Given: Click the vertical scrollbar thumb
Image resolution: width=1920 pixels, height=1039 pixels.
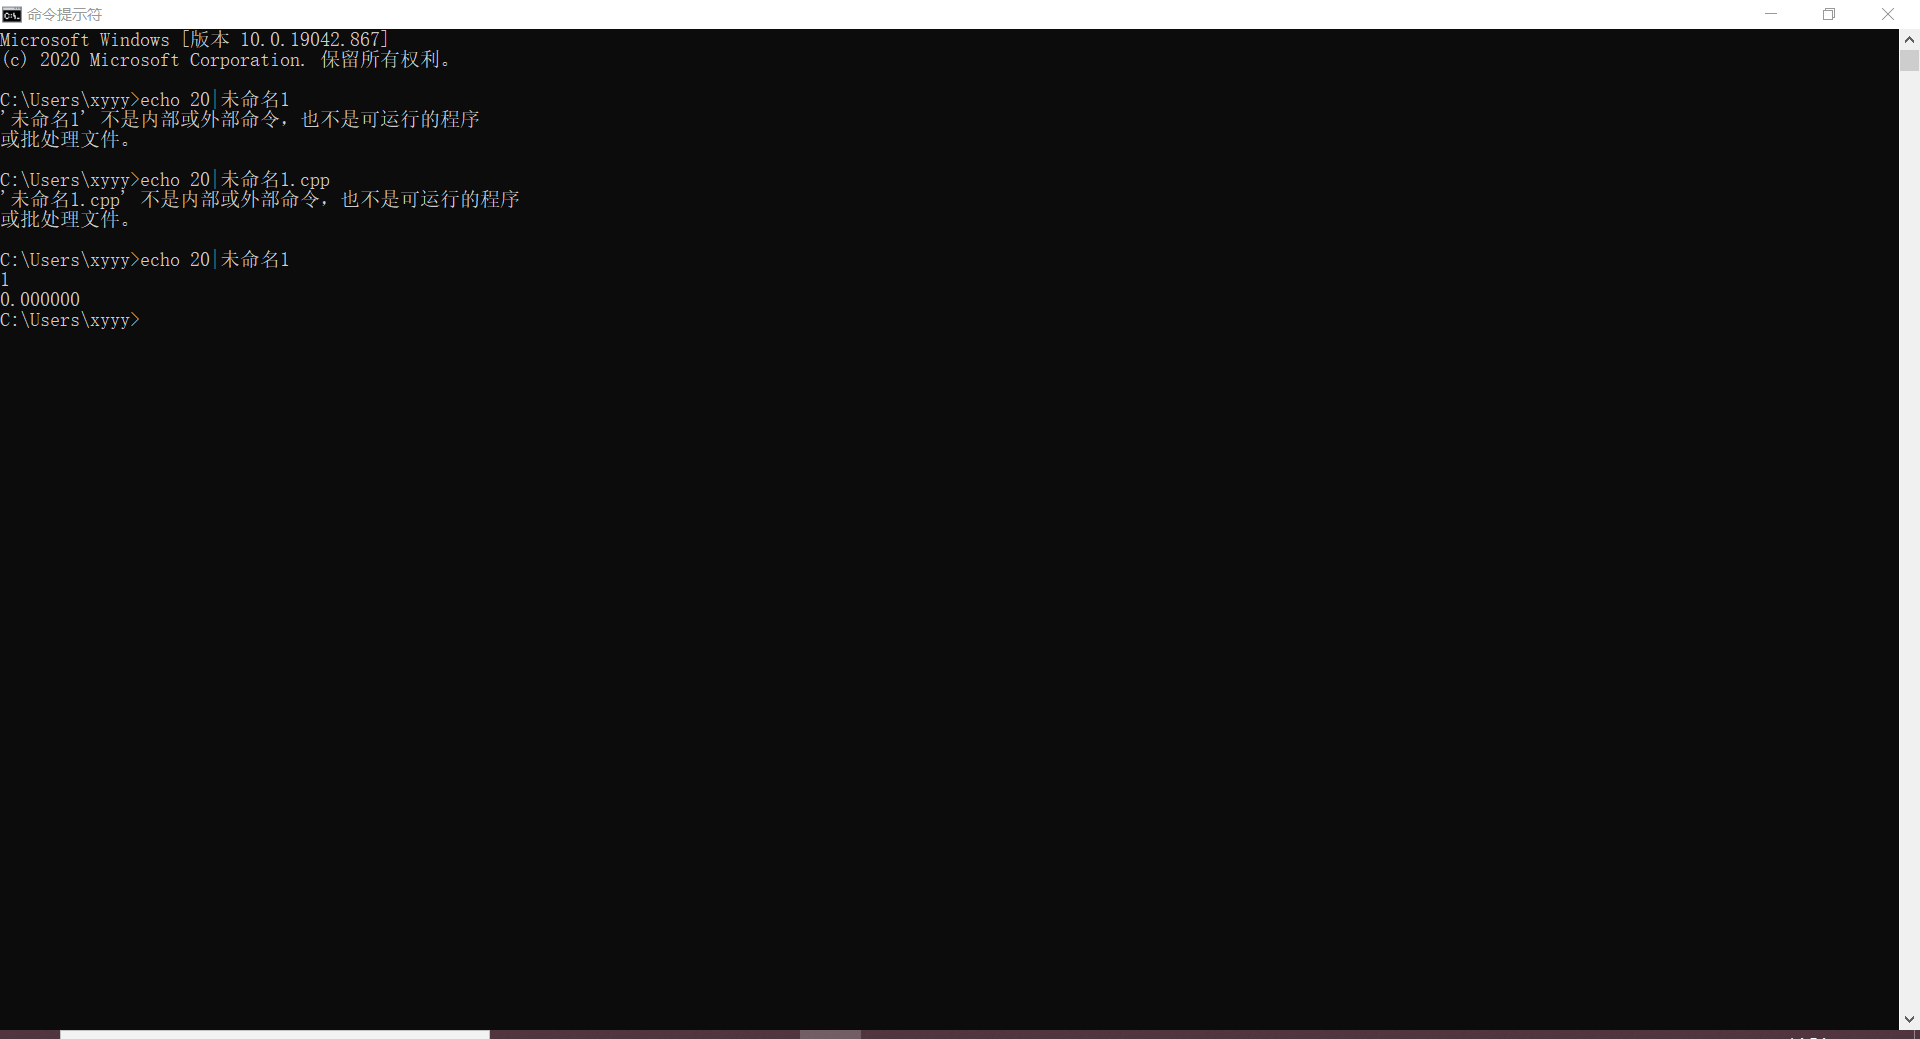Looking at the screenshot, I should pos(1909,60).
